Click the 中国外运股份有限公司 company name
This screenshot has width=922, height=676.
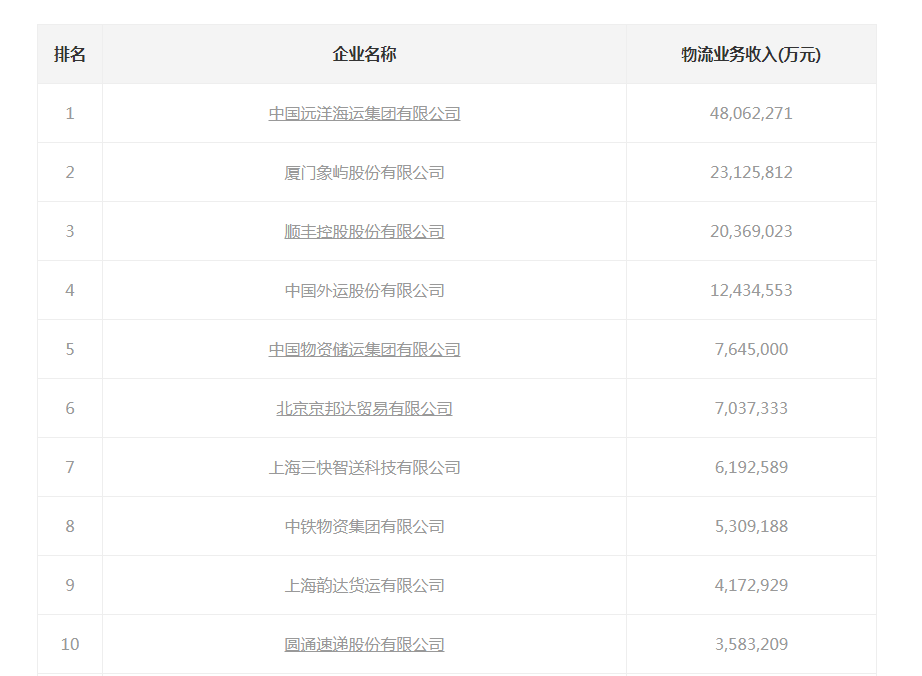pos(364,291)
